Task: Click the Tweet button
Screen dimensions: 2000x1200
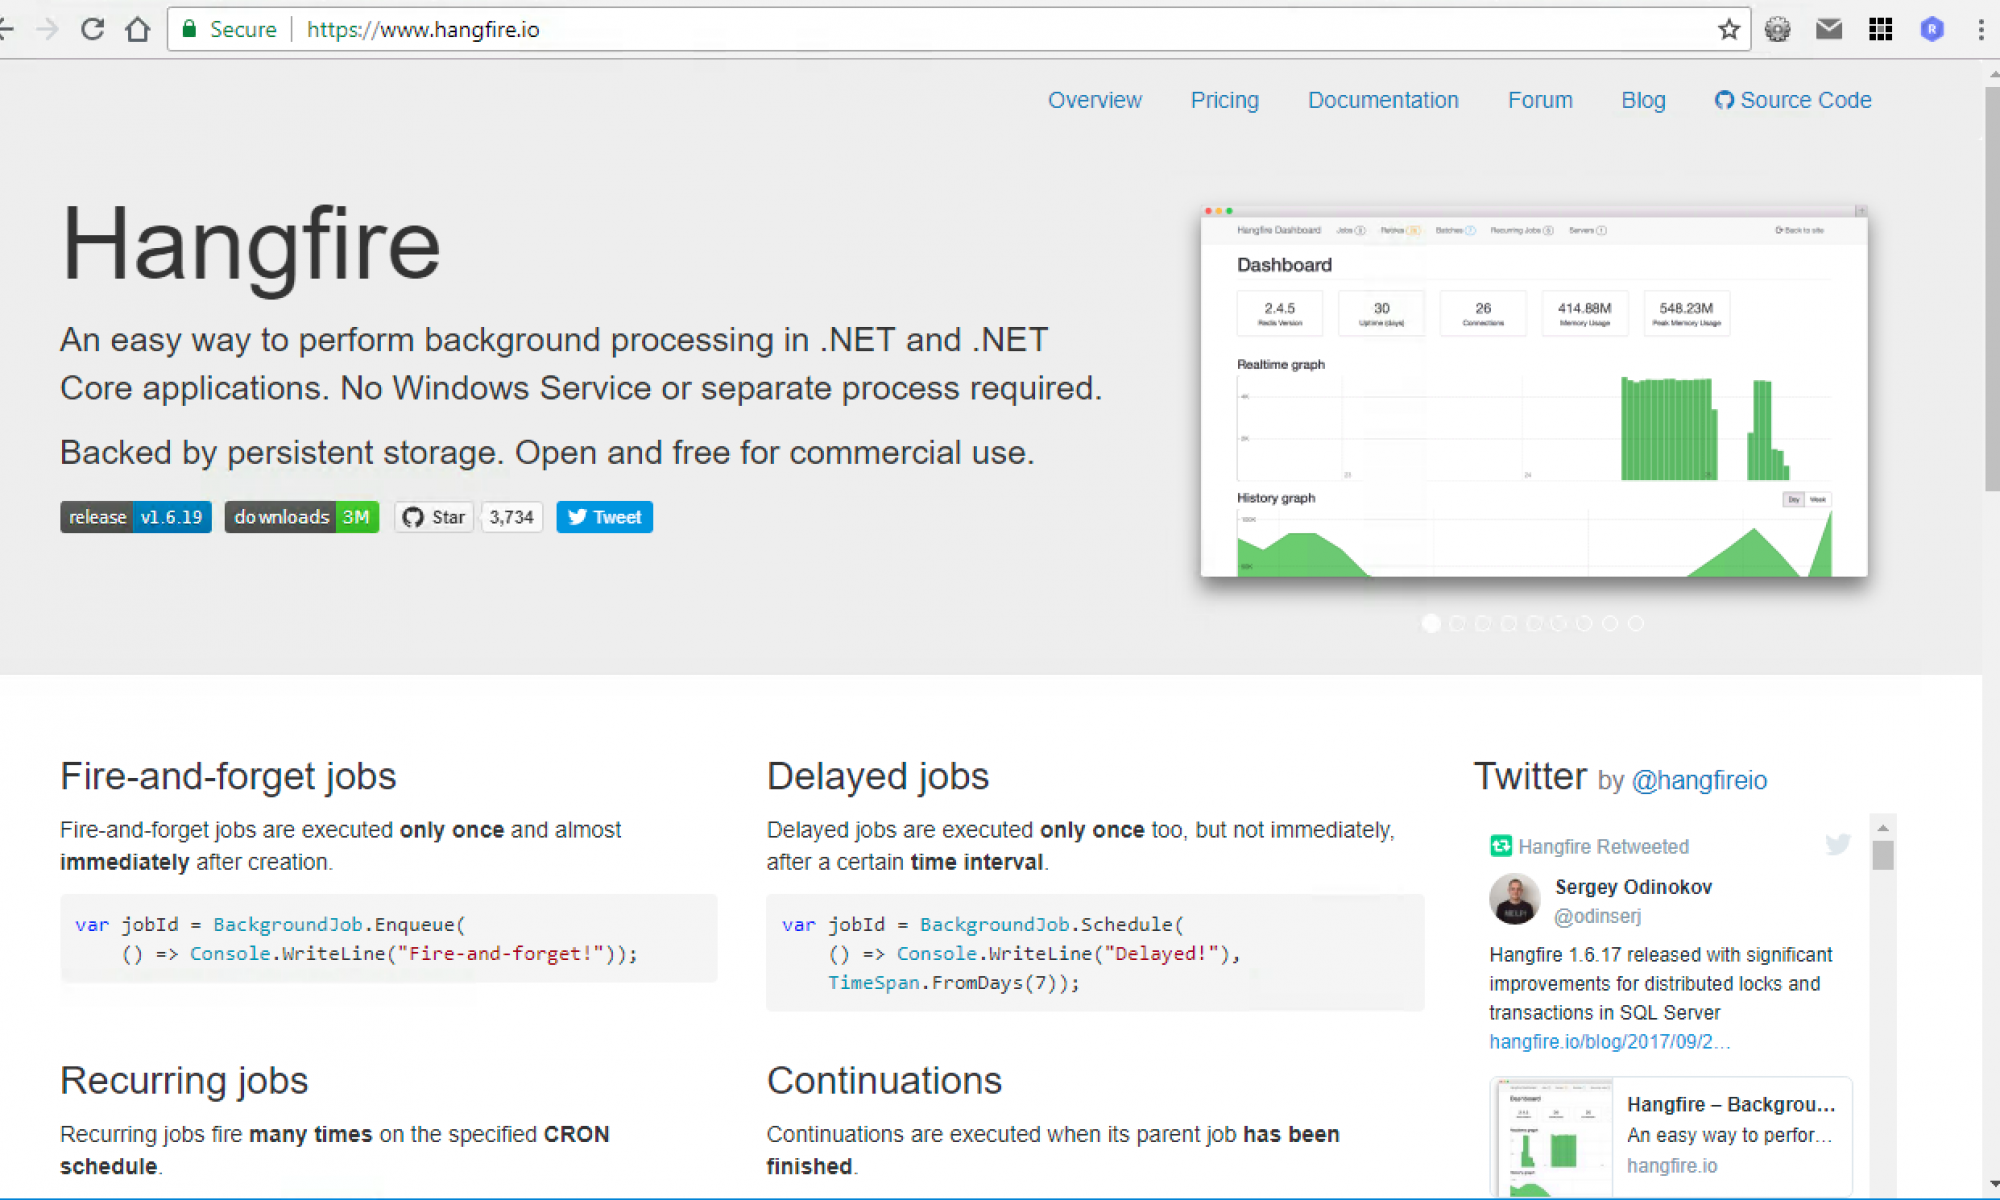Action: coord(604,517)
